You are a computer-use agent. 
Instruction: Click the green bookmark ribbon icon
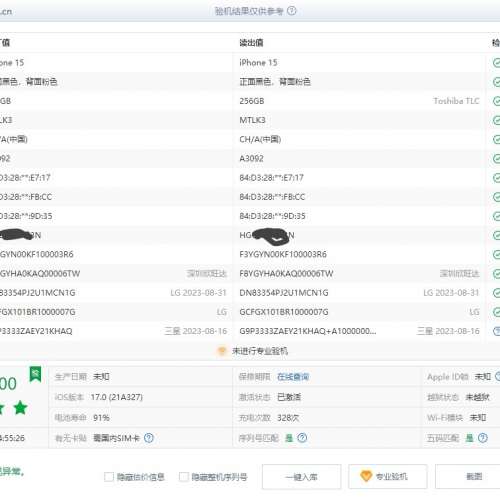(35, 374)
